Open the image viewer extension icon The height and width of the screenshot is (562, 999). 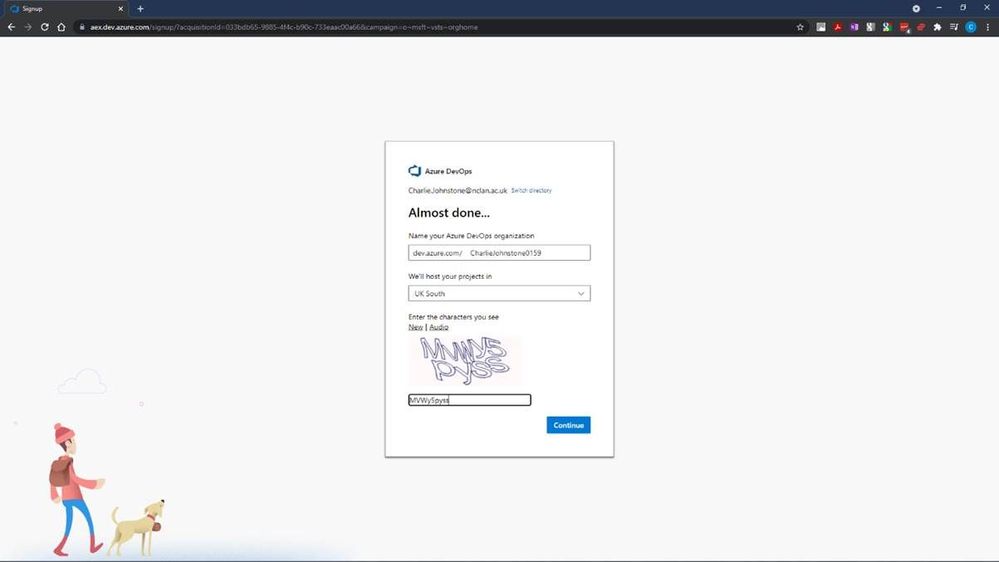[821, 27]
